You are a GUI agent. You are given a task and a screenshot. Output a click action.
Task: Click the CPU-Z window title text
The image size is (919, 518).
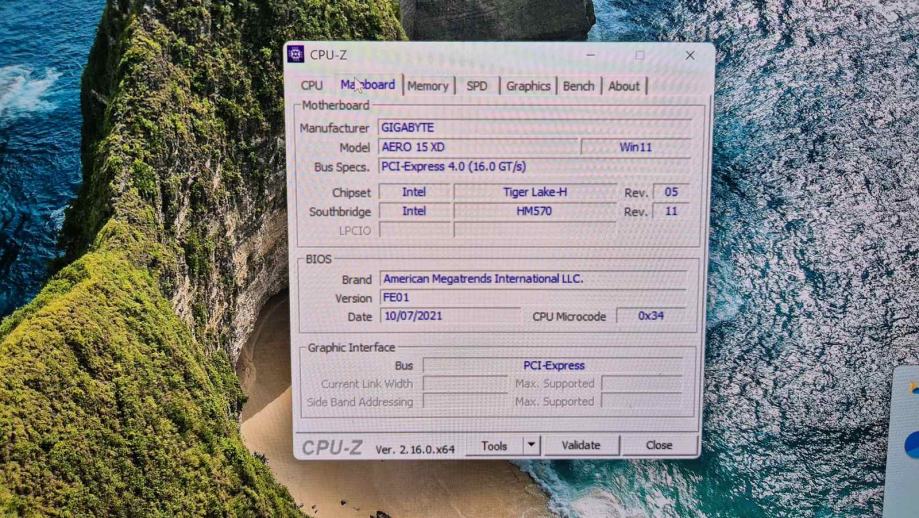pyautogui.click(x=328, y=55)
